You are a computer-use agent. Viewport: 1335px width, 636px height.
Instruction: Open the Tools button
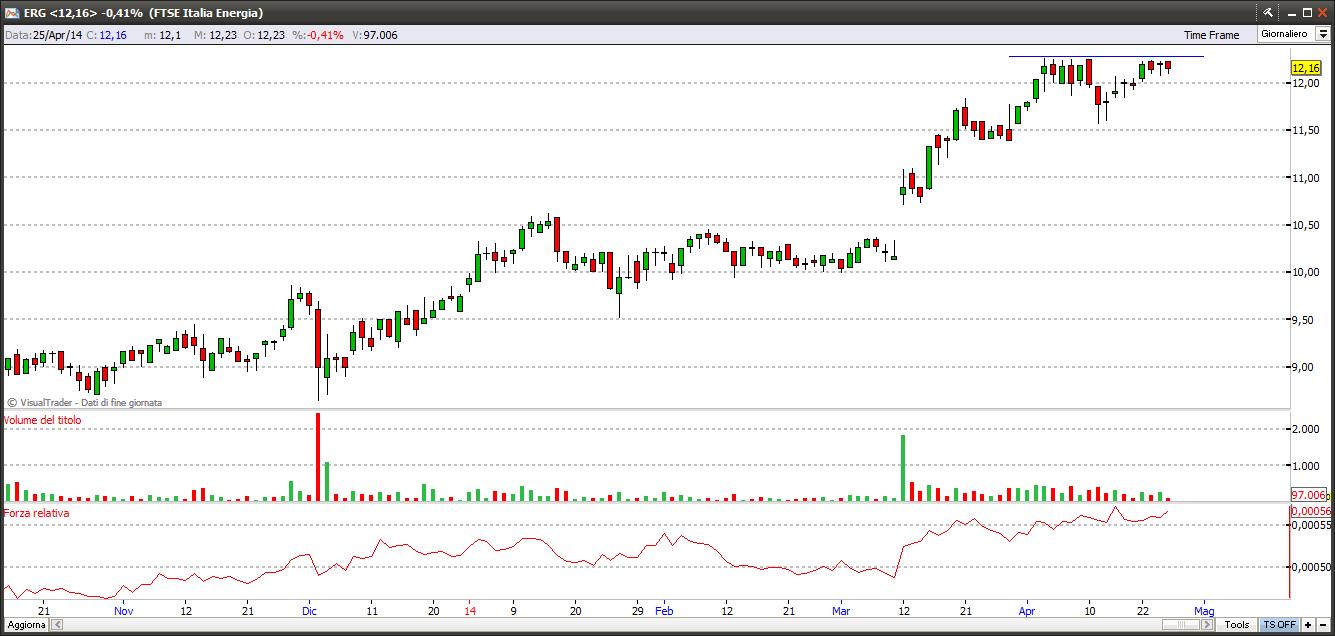click(x=1237, y=625)
